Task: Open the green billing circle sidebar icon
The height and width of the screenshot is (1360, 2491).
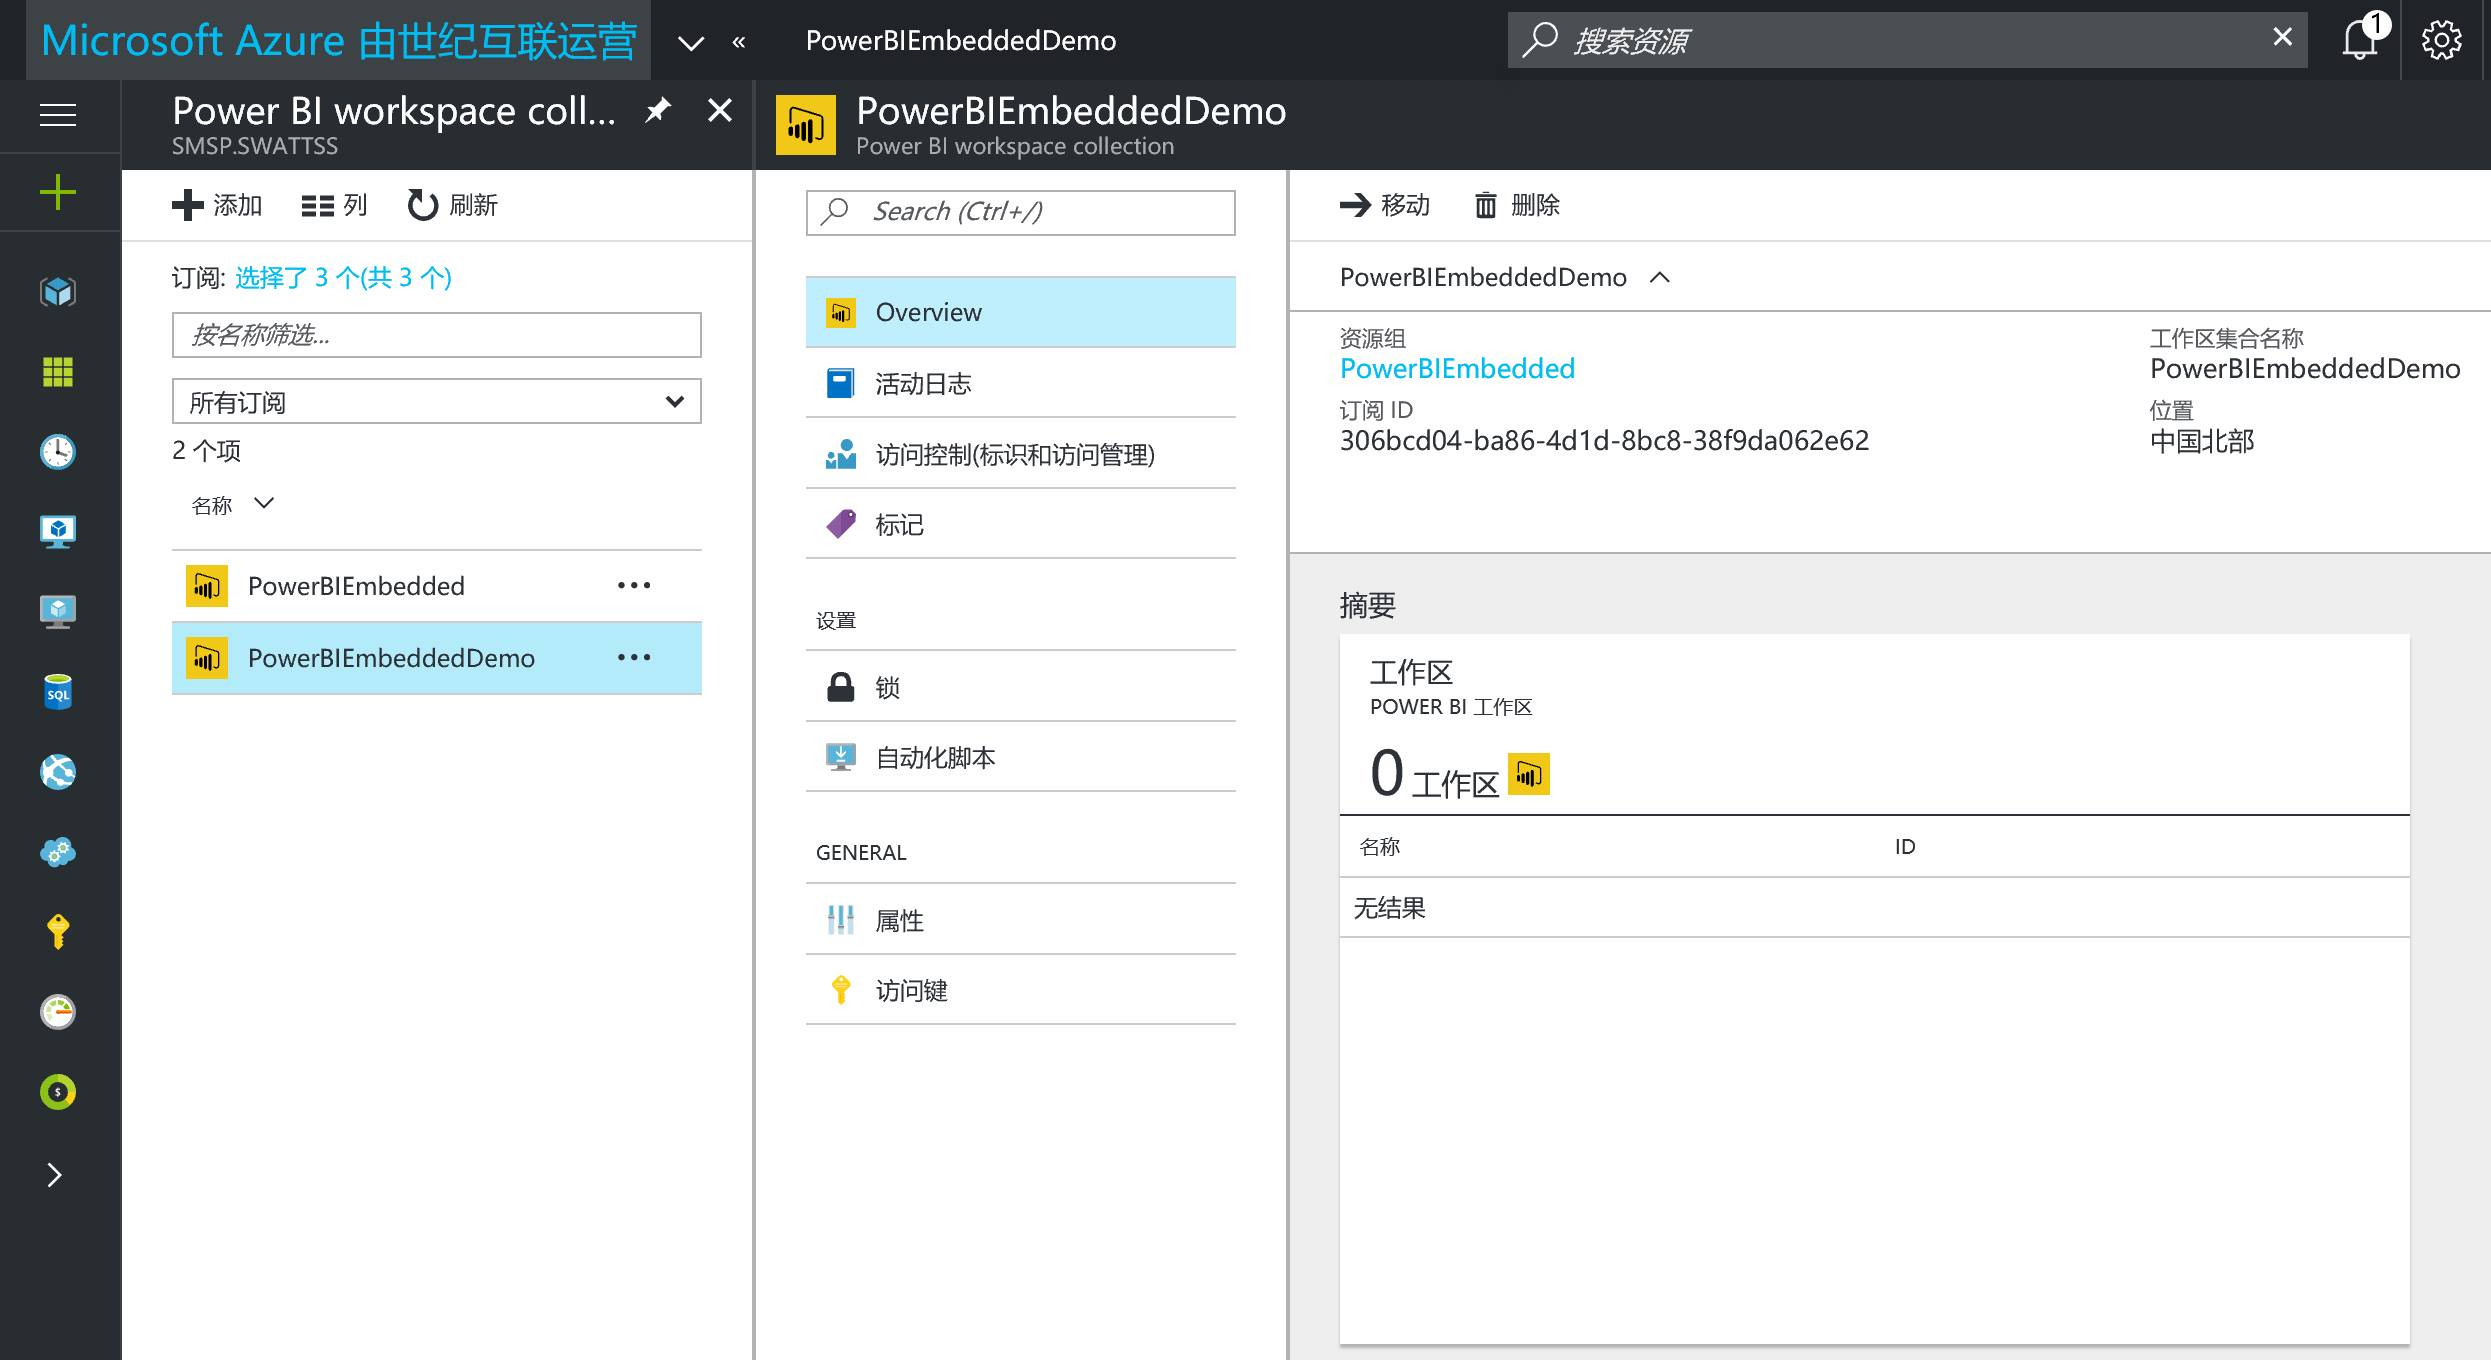Action: point(58,1092)
